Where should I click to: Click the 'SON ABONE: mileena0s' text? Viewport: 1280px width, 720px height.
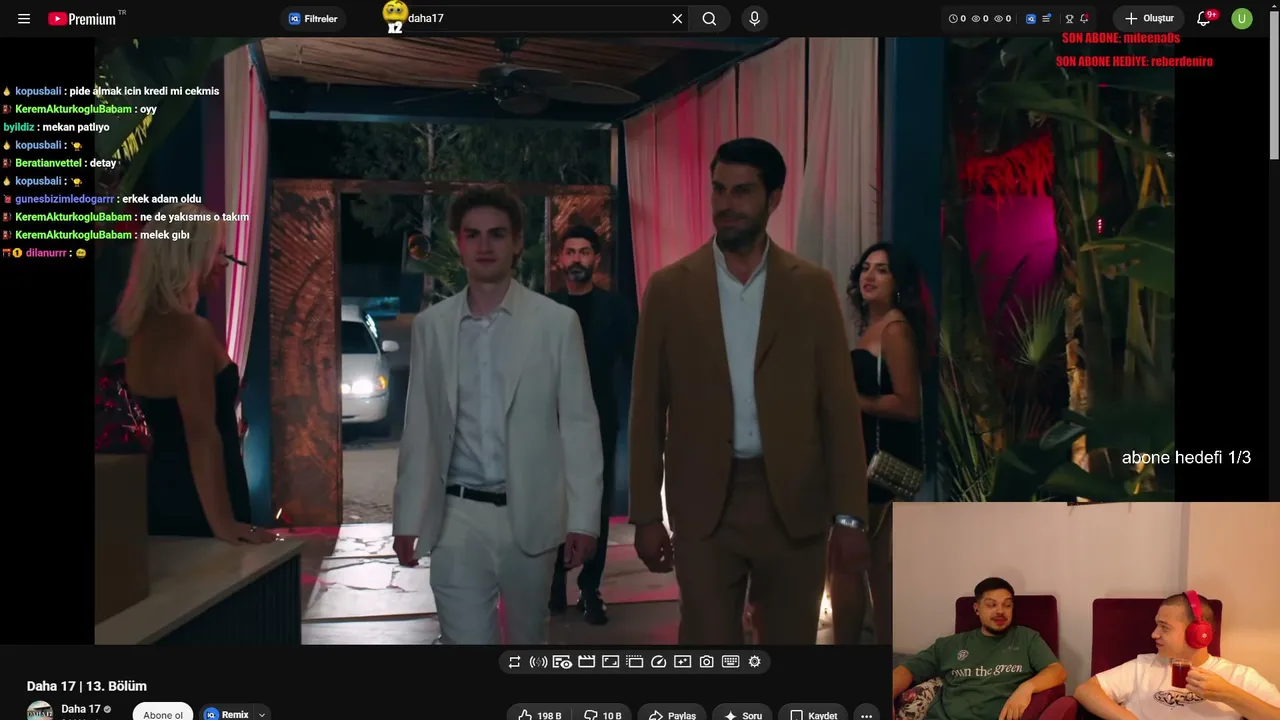(1121, 38)
